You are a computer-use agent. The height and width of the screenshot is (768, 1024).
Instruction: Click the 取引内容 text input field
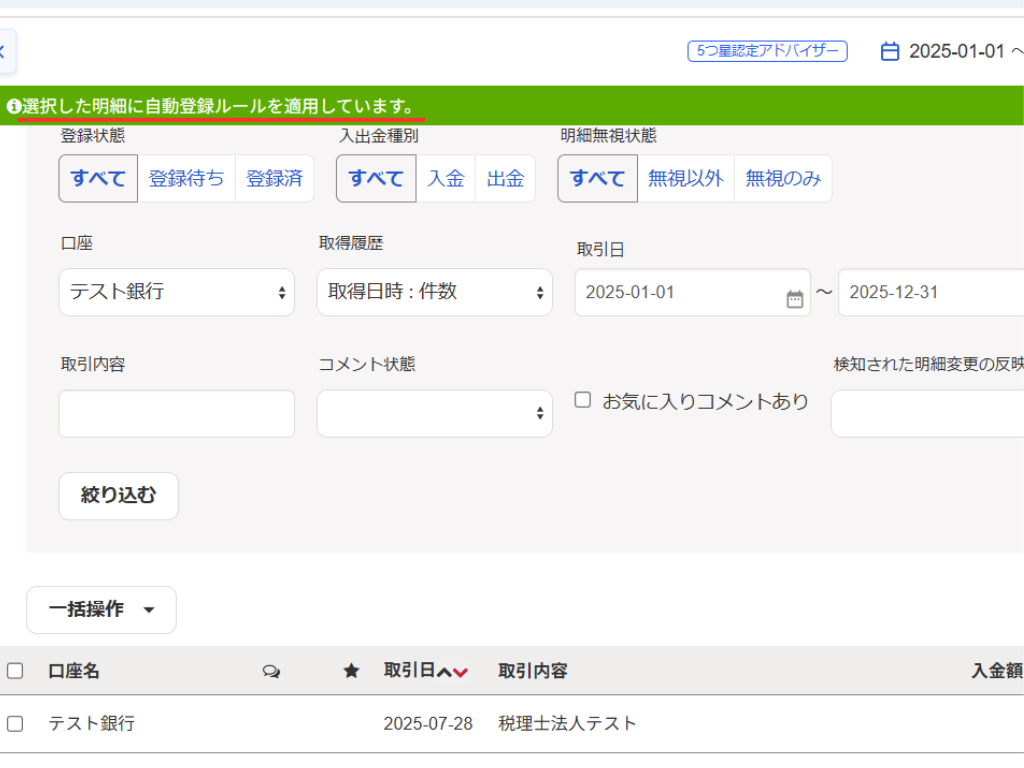pos(177,413)
